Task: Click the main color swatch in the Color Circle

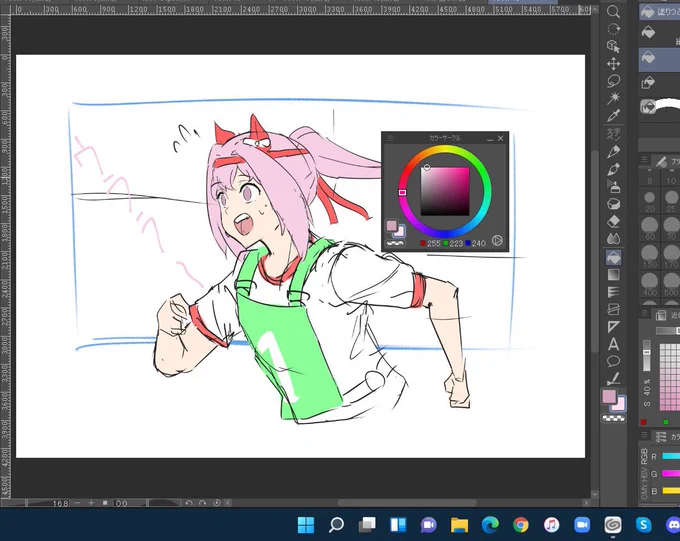Action: [x=392, y=225]
